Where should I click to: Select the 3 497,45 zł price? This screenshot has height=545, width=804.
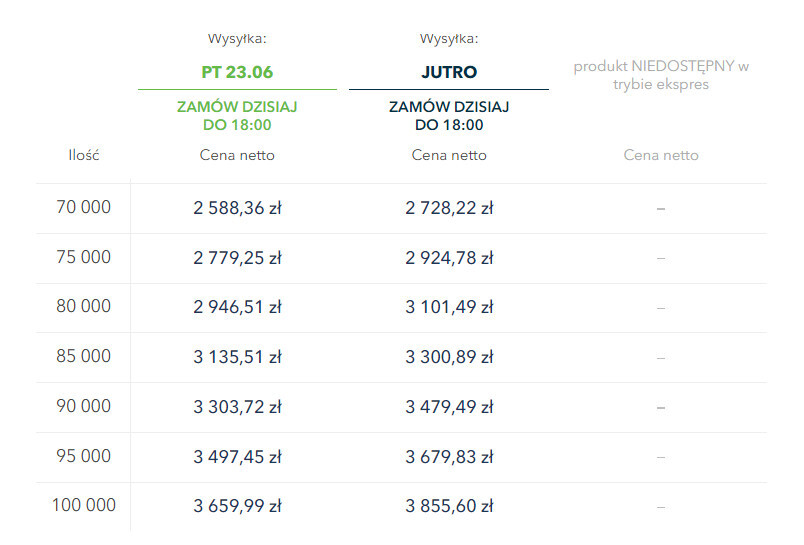click(237, 456)
